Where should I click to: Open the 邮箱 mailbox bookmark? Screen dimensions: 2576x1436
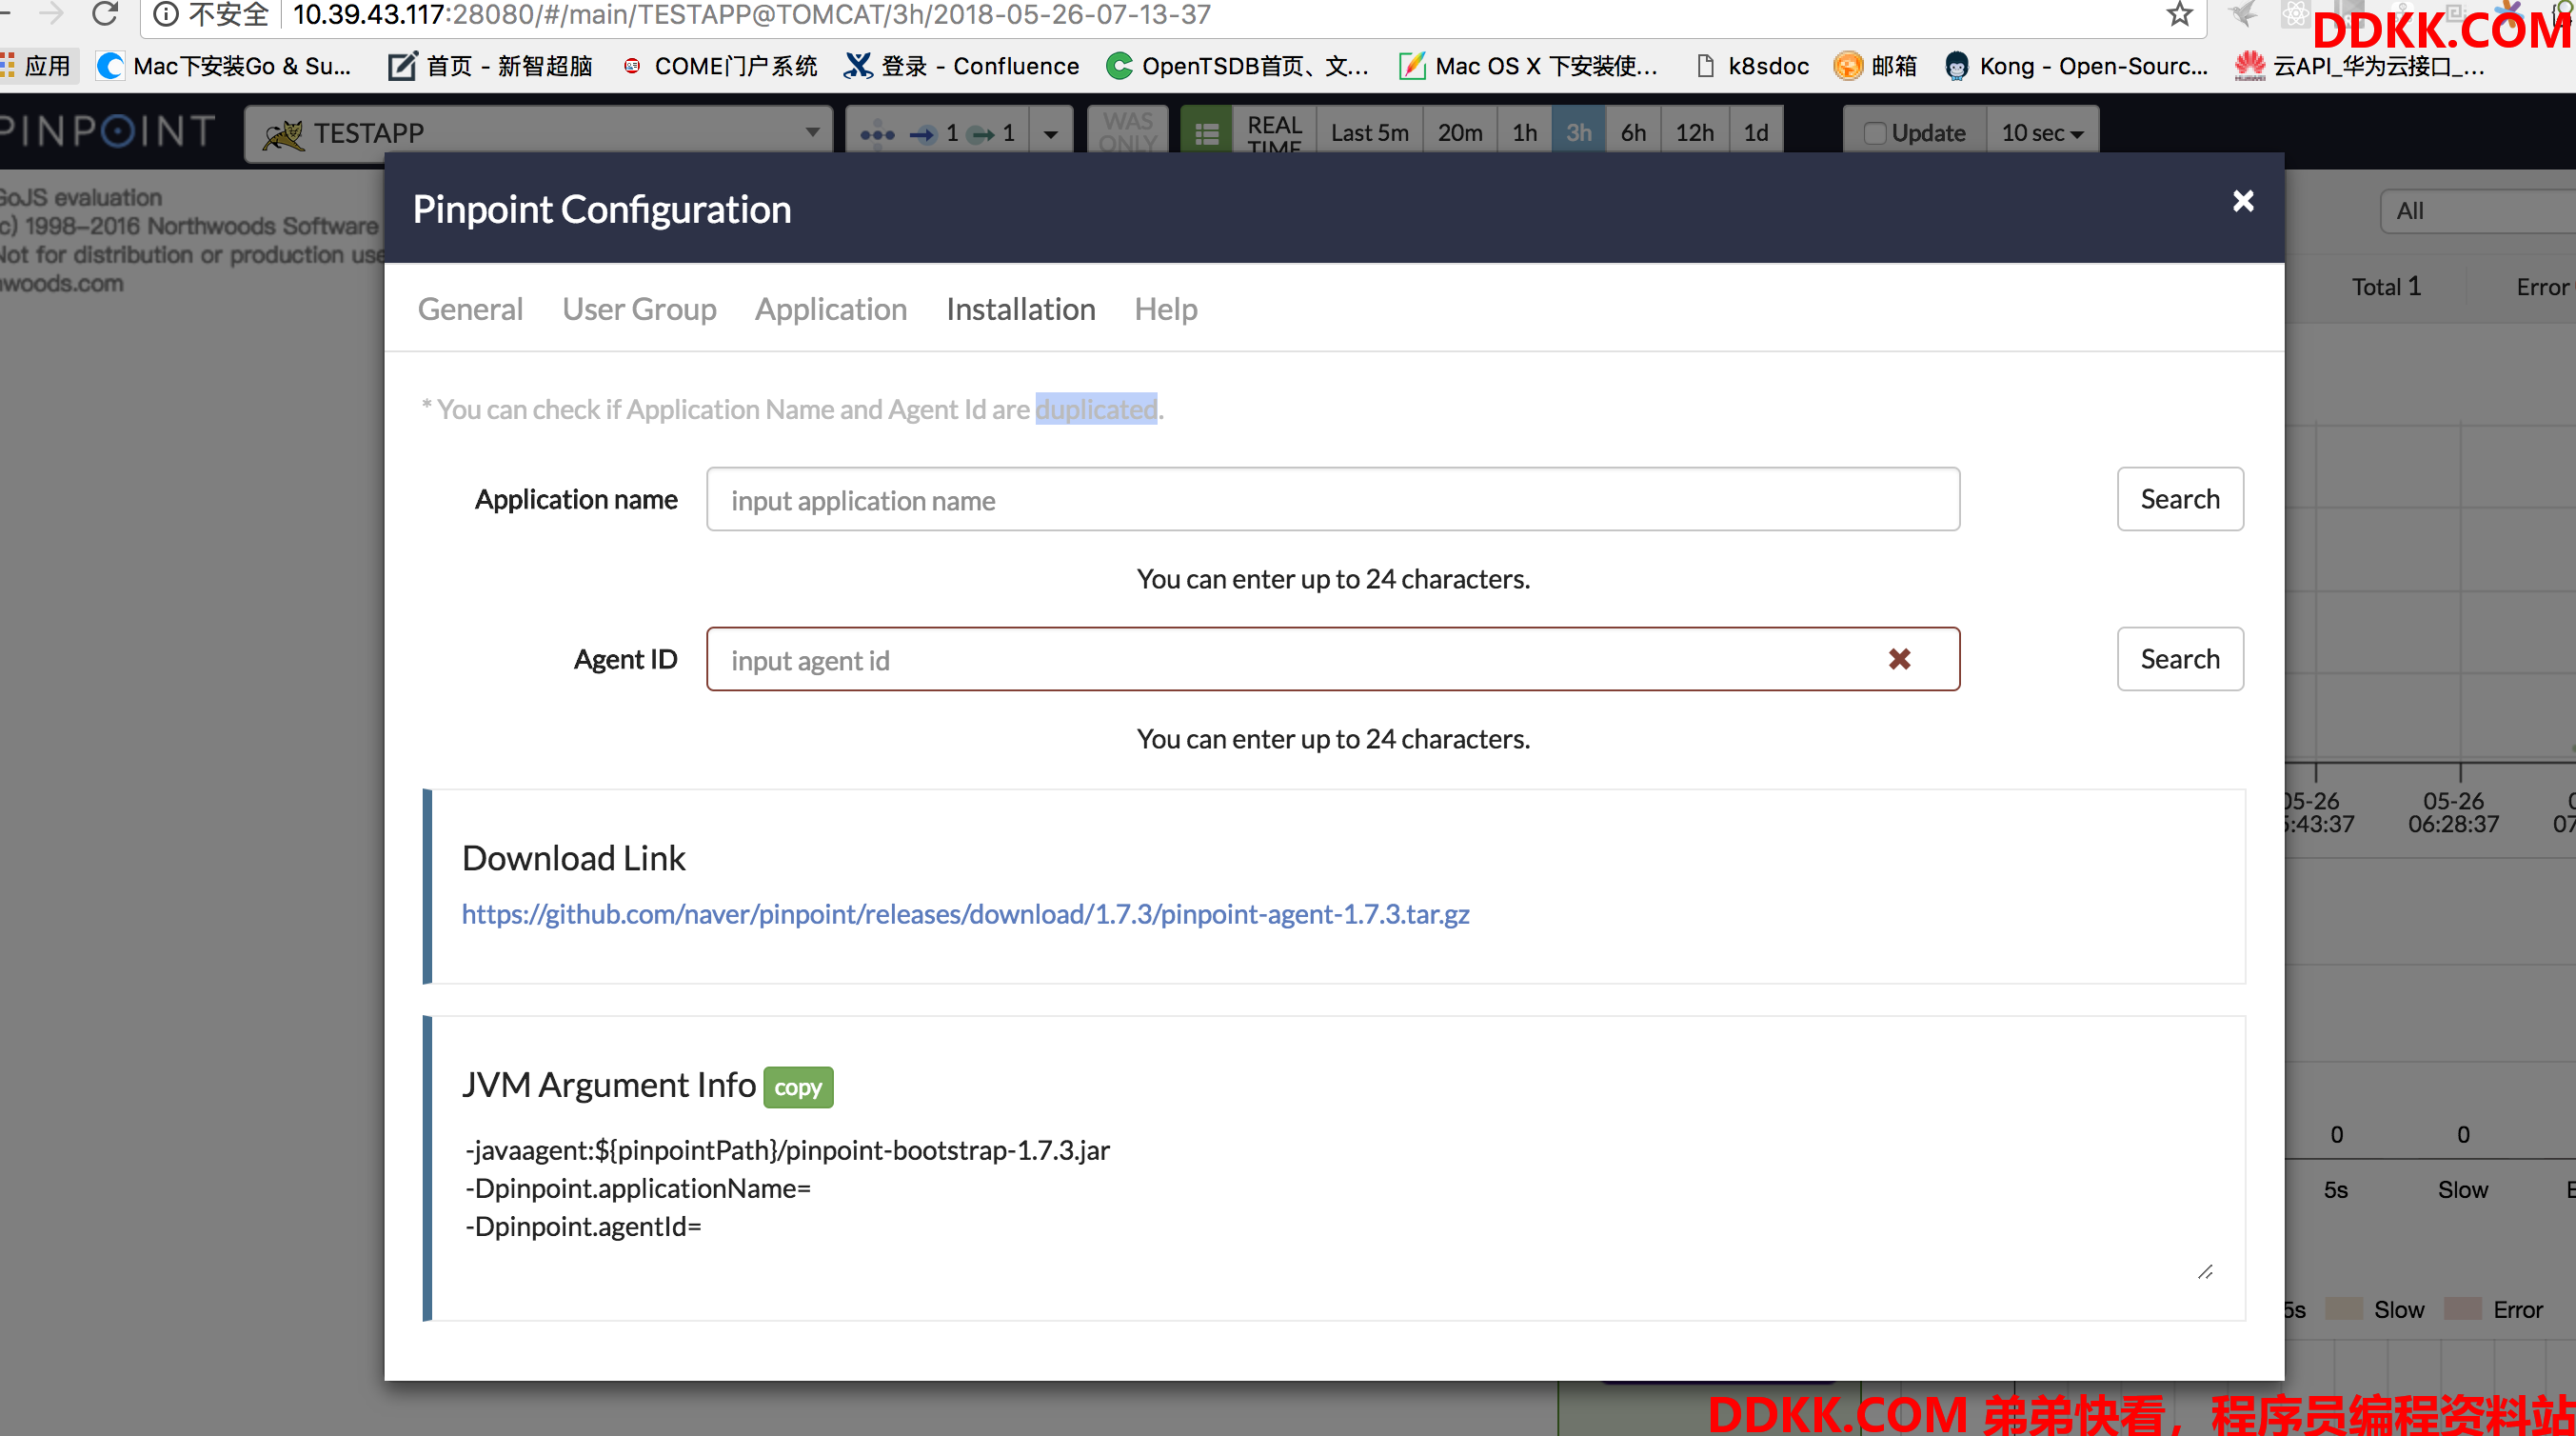pos(1876,66)
